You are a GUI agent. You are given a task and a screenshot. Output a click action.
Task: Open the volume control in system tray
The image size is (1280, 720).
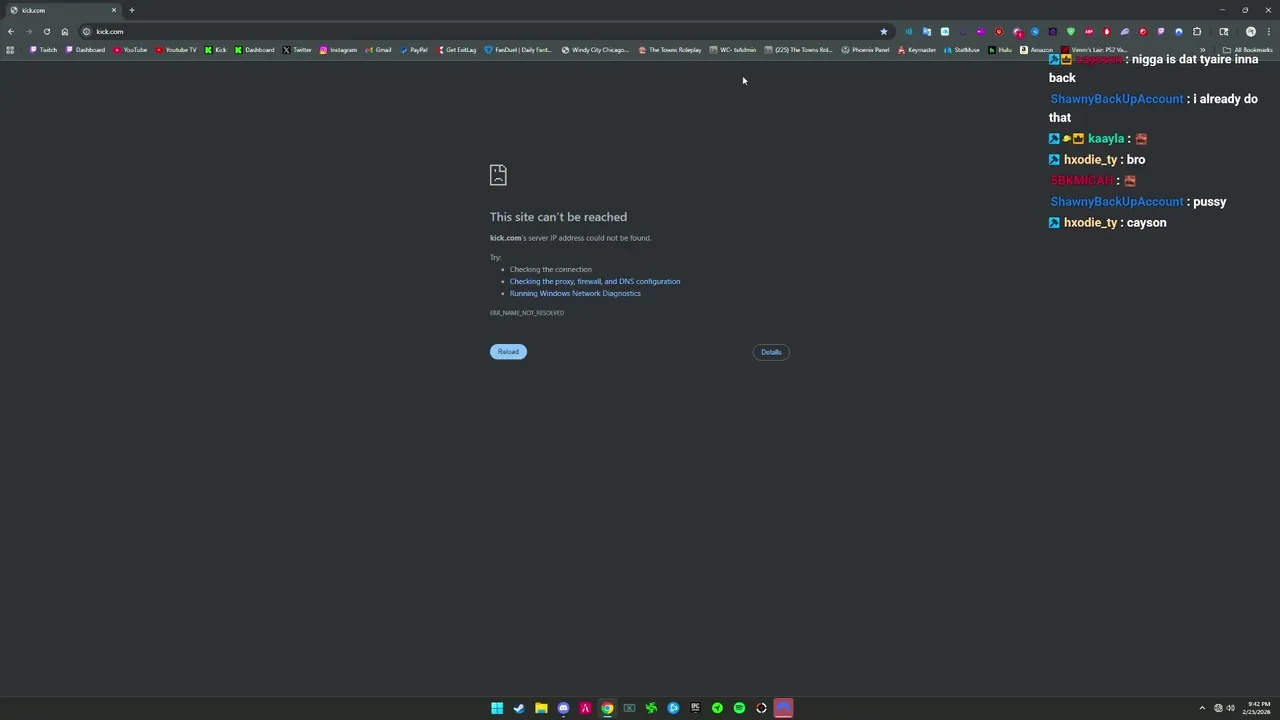(1230, 708)
